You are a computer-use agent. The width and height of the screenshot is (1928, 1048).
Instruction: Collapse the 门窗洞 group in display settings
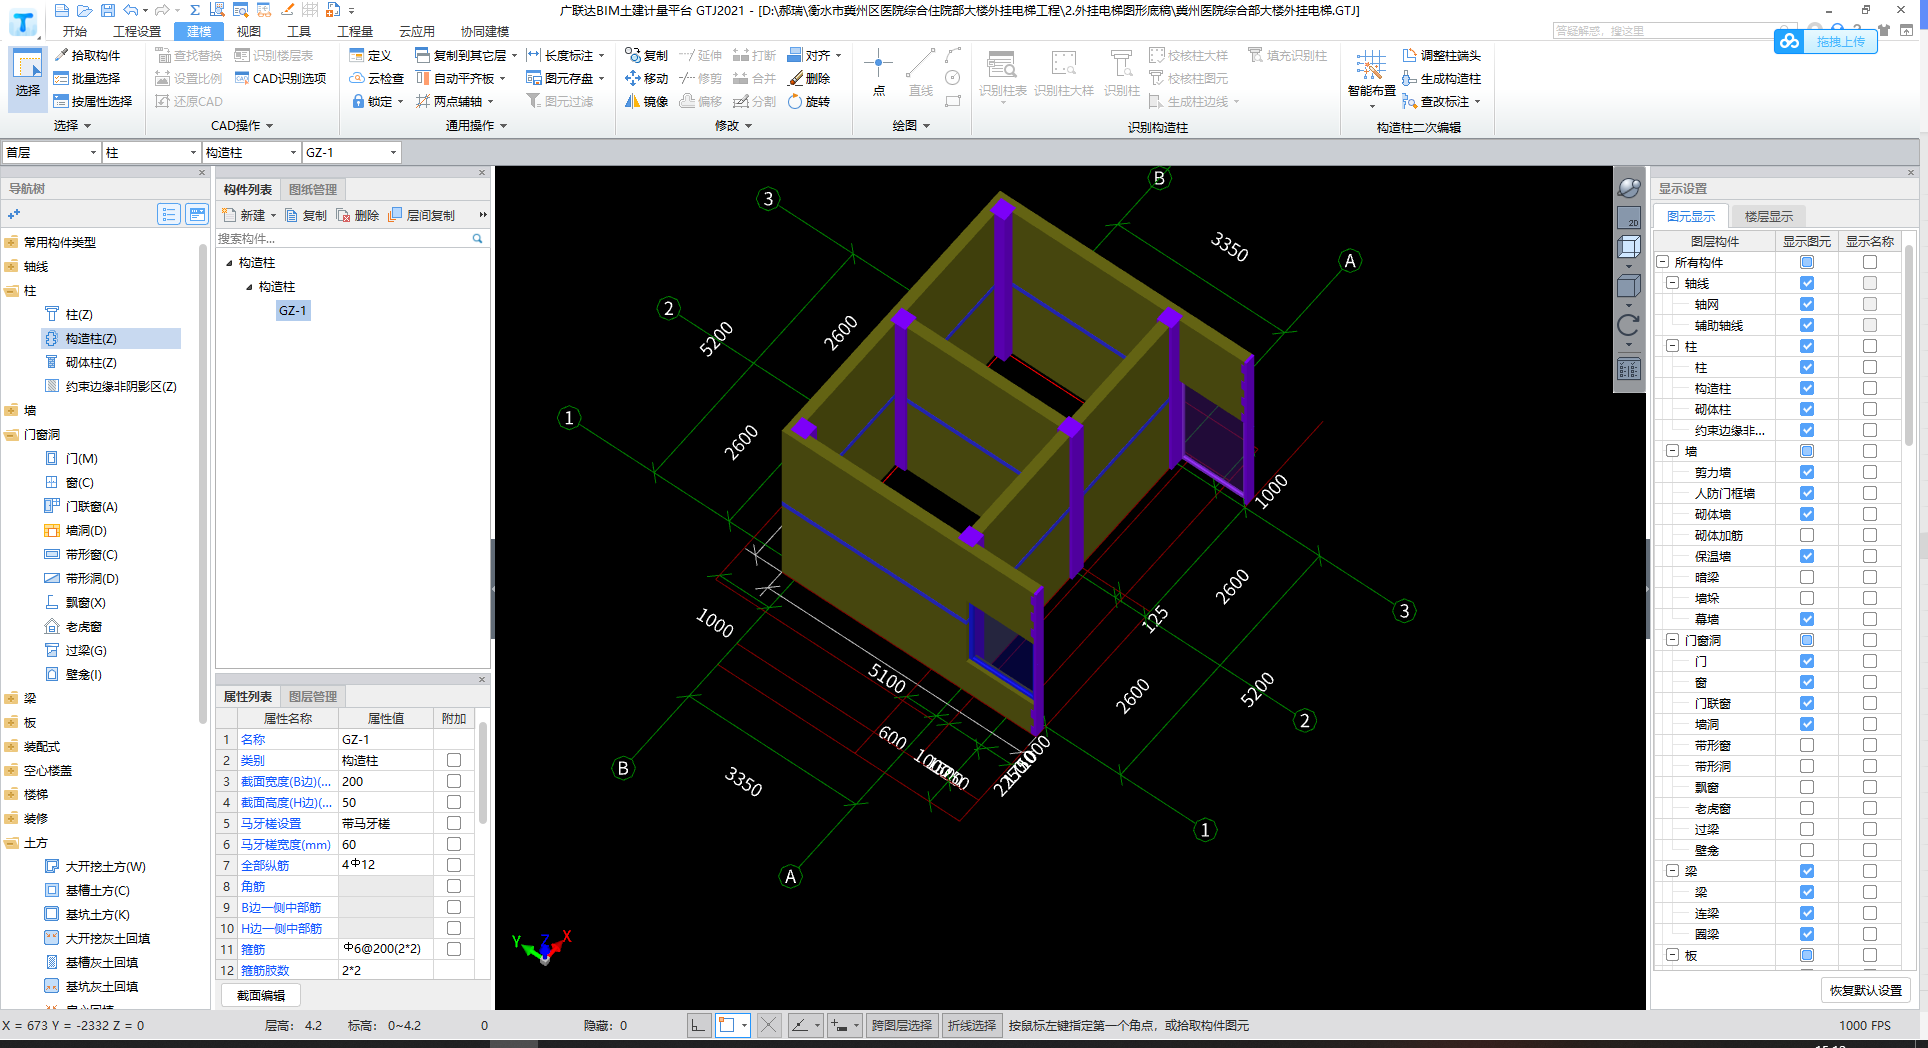pyautogui.click(x=1672, y=640)
